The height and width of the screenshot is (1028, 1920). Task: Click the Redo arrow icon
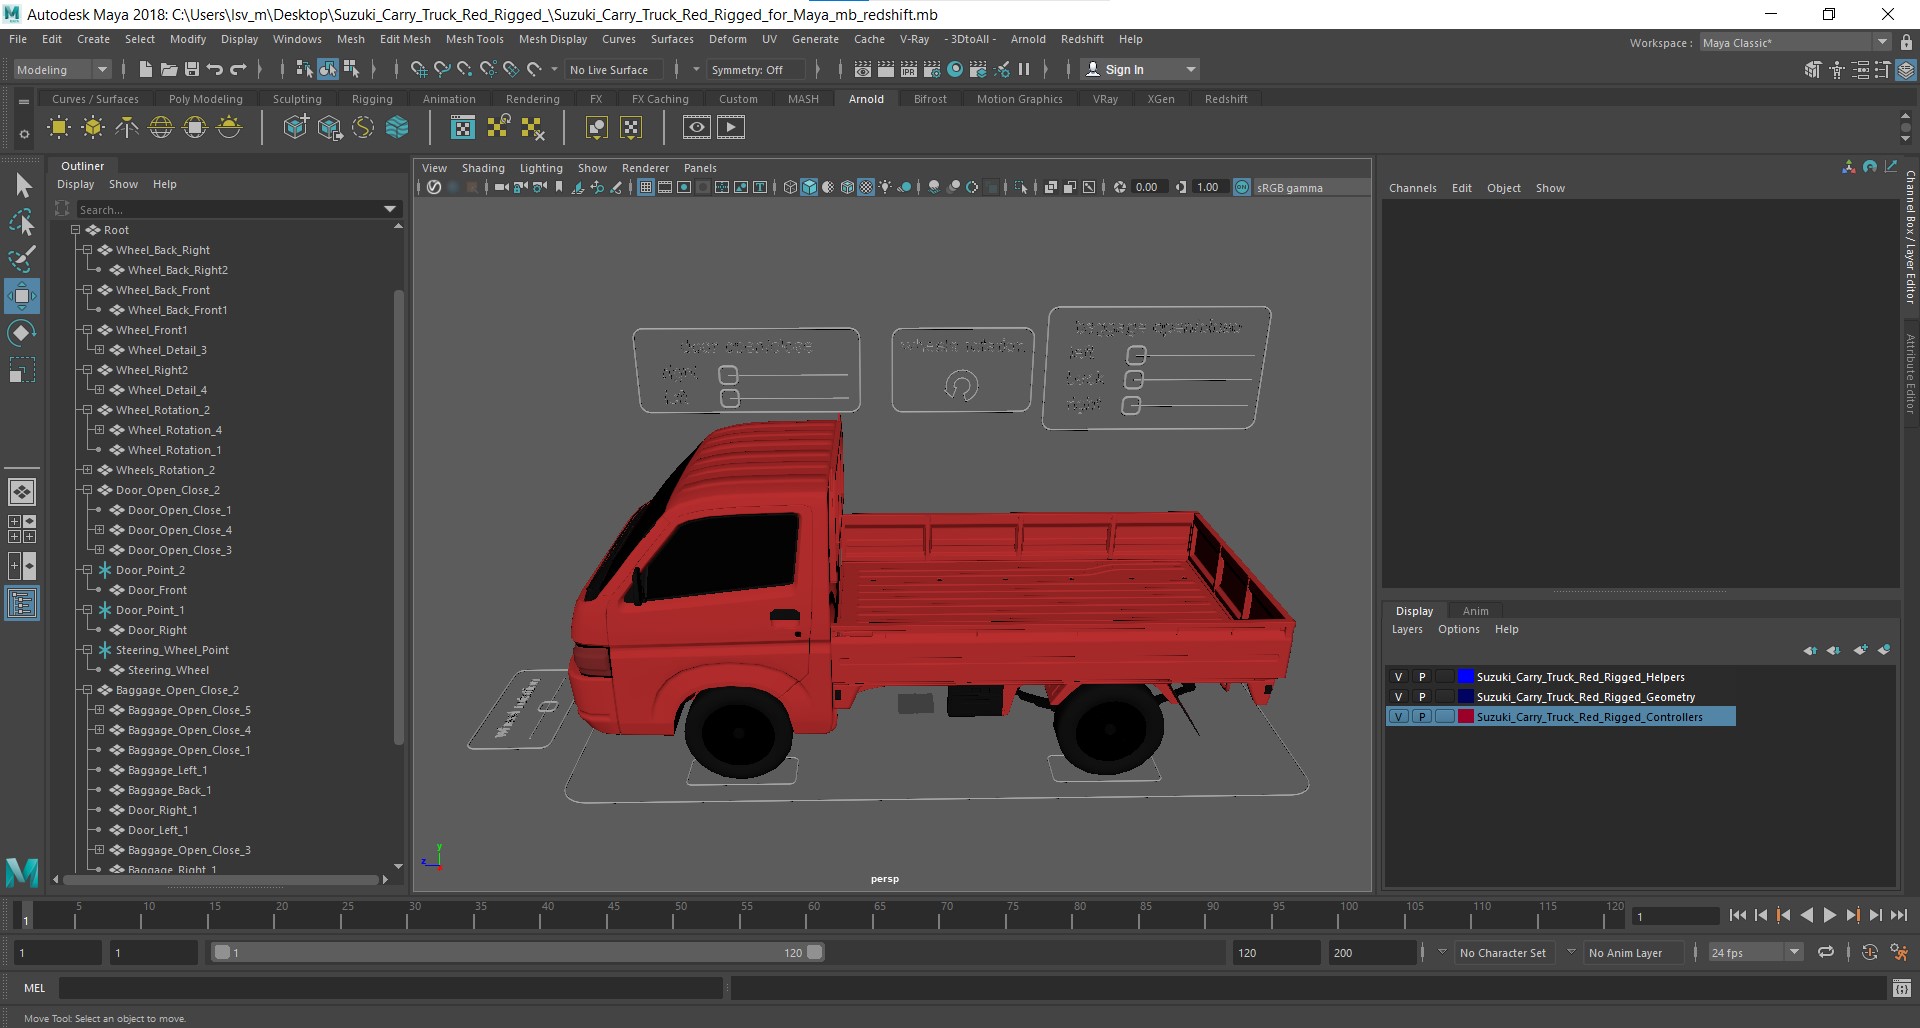tap(238, 69)
